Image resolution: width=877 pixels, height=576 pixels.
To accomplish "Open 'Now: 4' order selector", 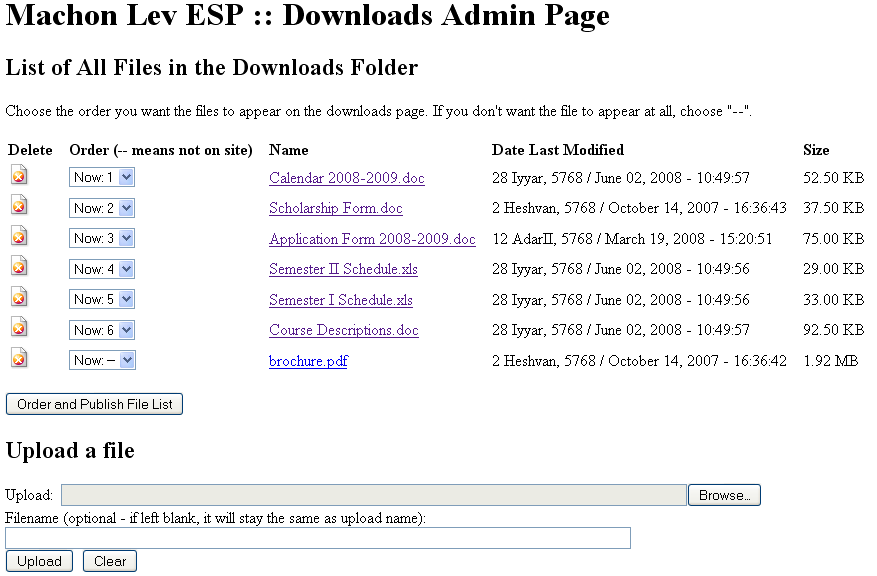I will coord(102,269).
